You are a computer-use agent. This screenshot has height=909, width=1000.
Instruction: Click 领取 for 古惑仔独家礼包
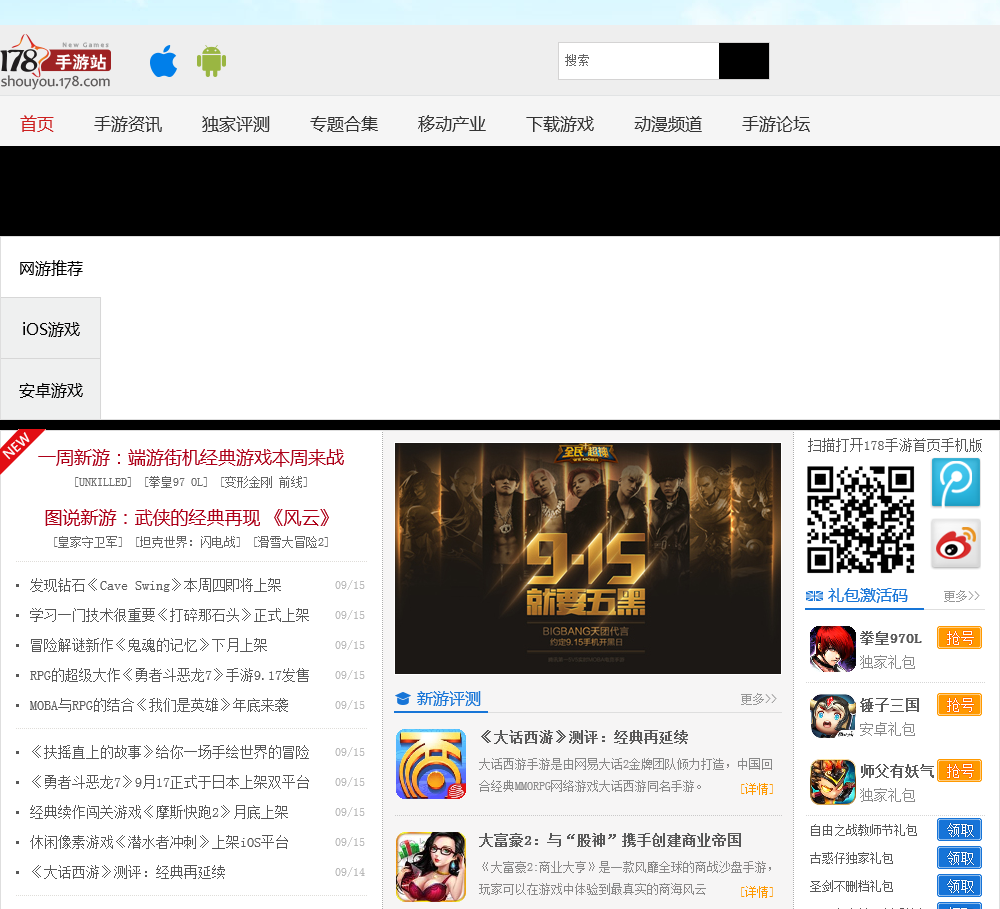point(959,858)
